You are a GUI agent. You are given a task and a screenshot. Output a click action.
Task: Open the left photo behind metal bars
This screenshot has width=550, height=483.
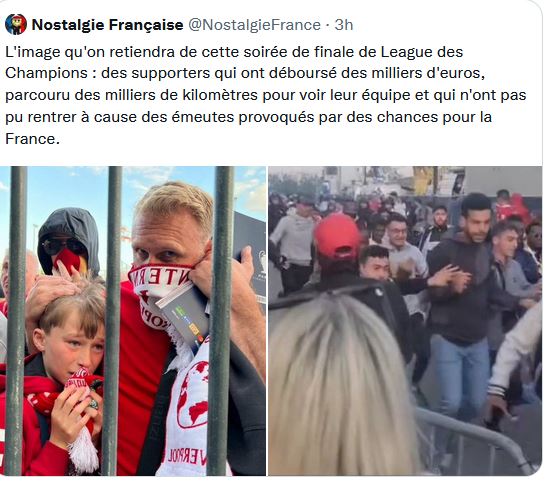(133, 321)
